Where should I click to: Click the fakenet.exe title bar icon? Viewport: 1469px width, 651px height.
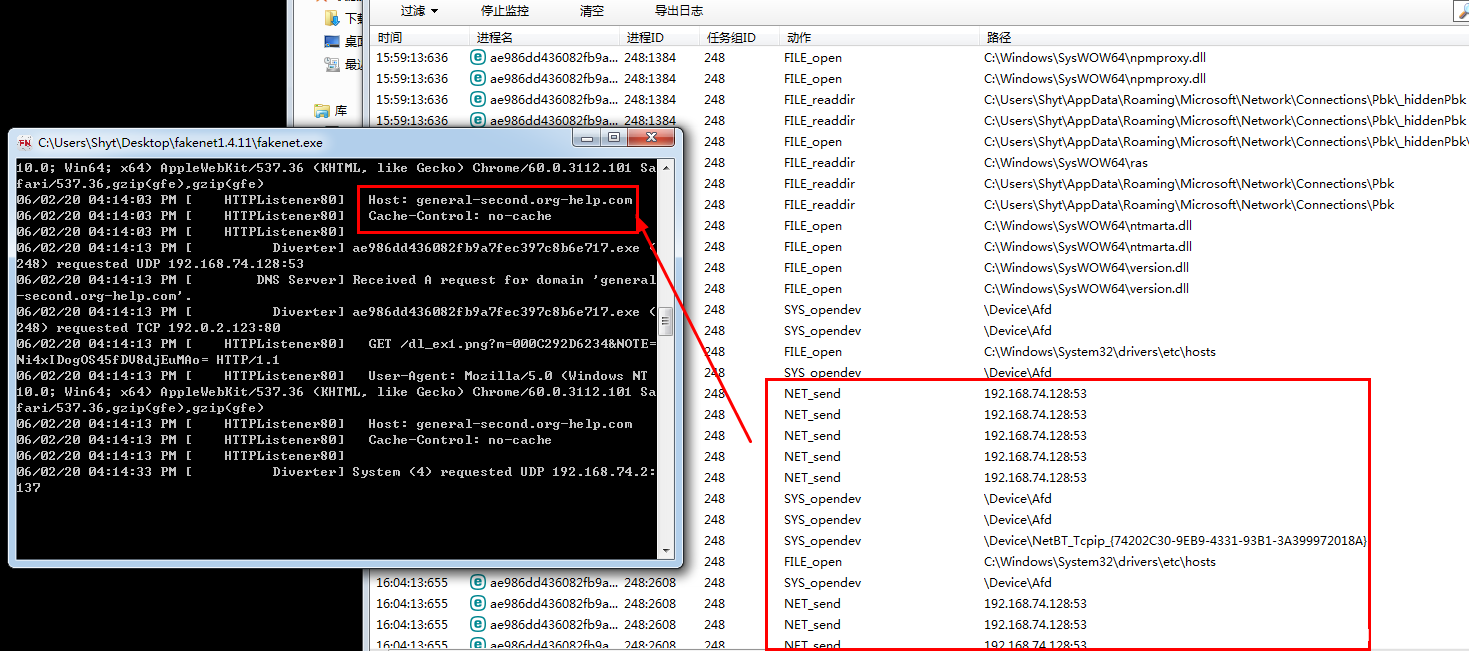click(24, 143)
